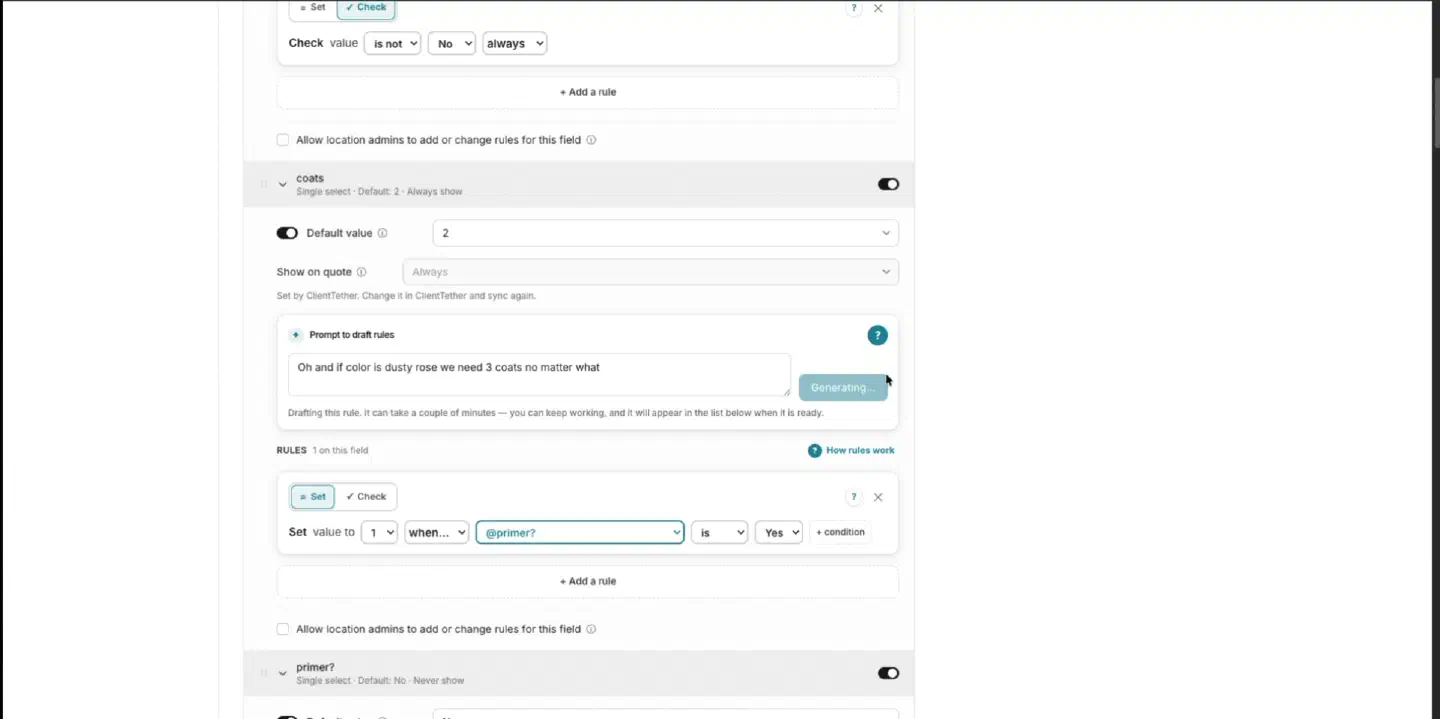Click the 'Set by ClientTether' note text
Viewport: 1440px width, 719px height.
pos(406,296)
